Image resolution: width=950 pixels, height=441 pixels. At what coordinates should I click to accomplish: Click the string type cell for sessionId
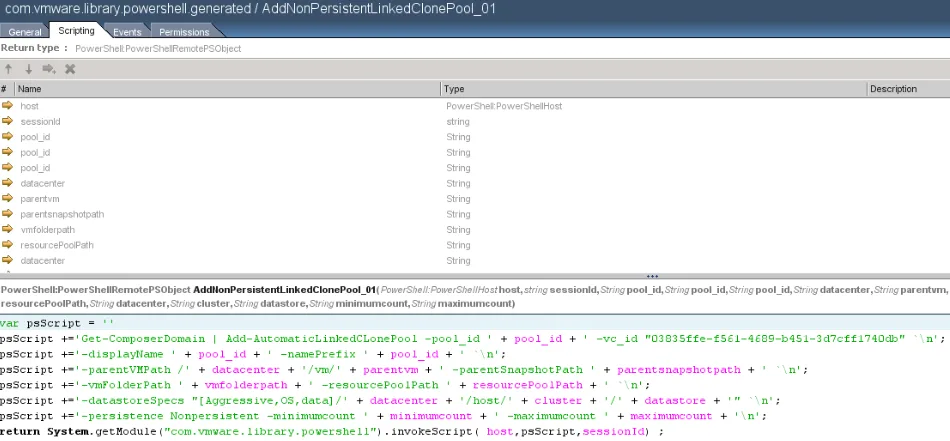[x=458, y=122]
